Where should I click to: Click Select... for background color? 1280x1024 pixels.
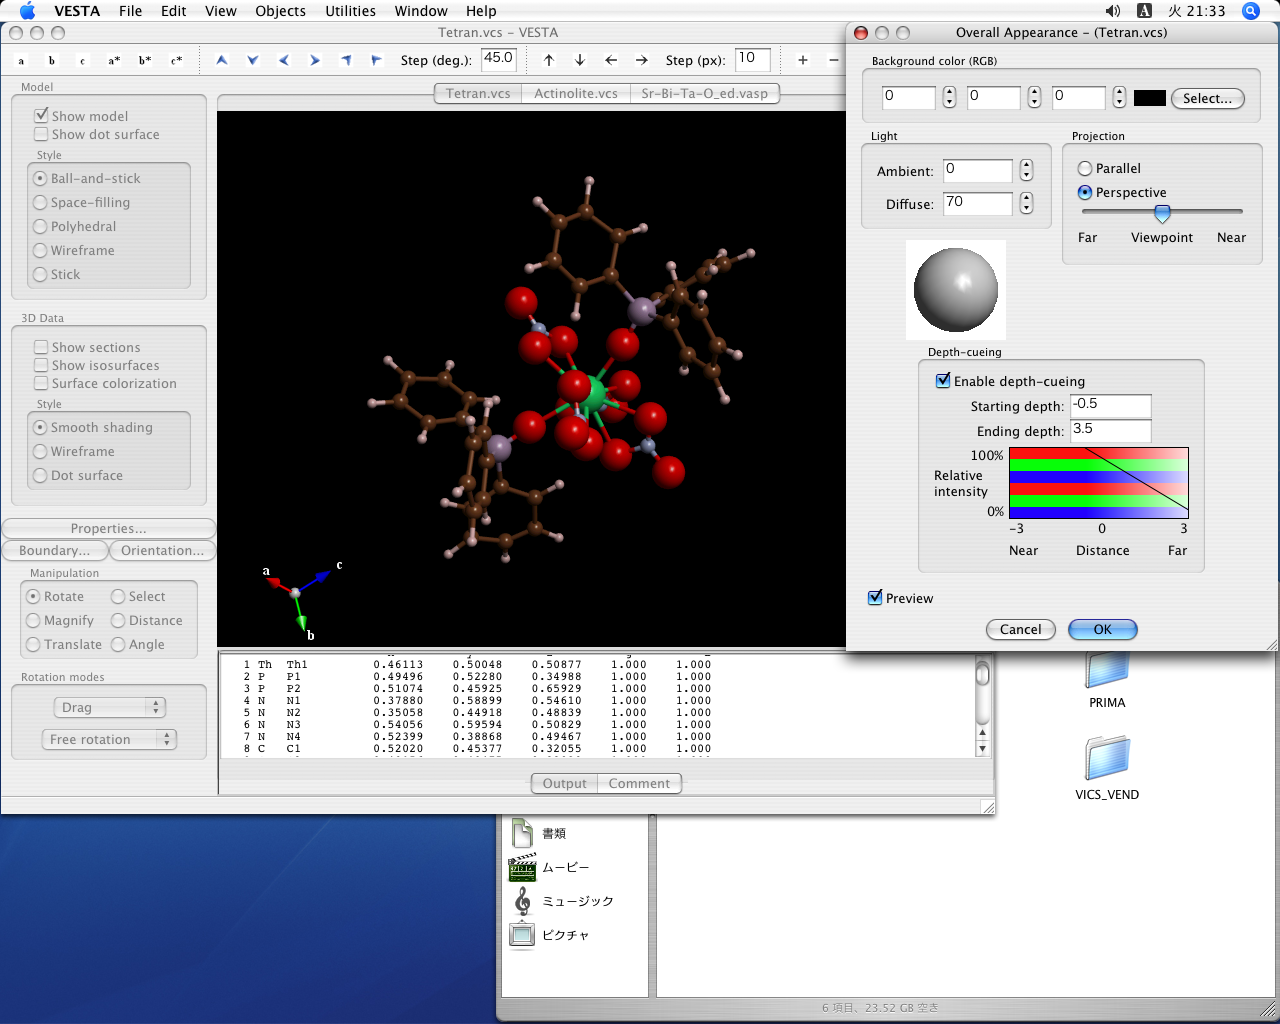[x=1207, y=98]
